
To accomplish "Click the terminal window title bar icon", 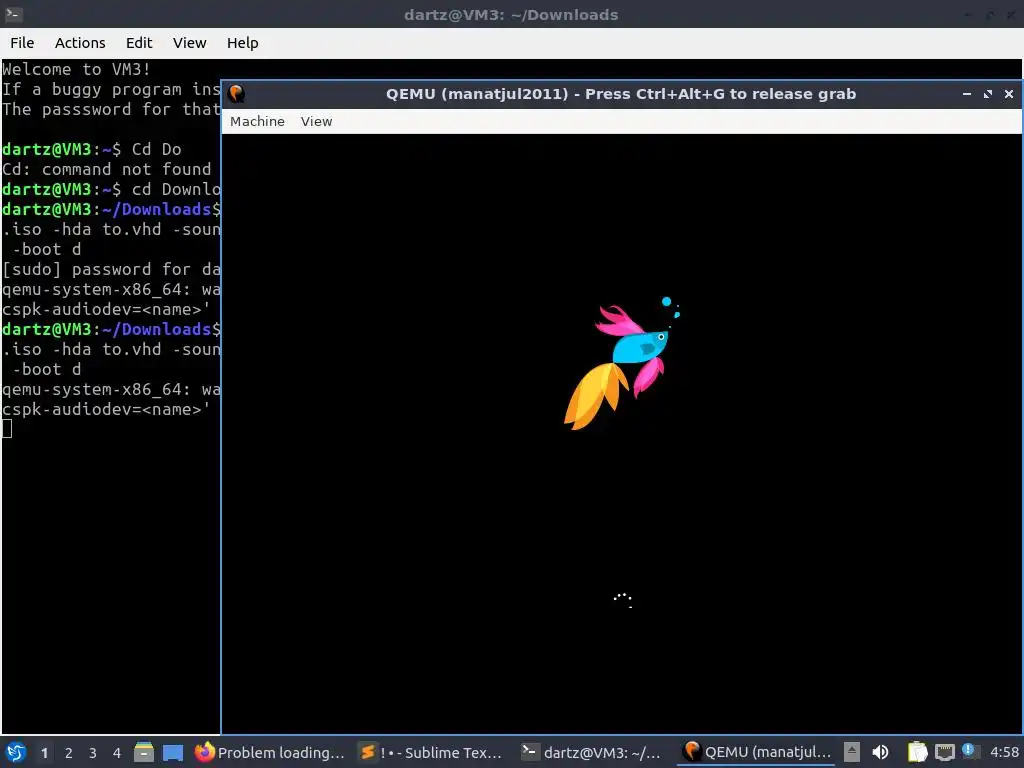I will click(x=14, y=14).
